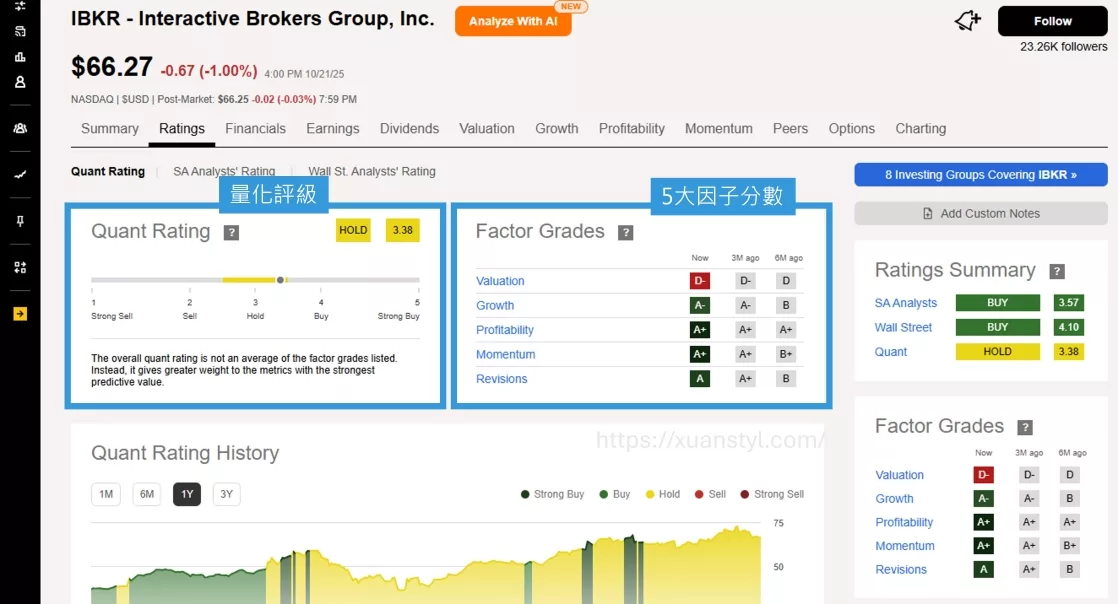Open the Dividends tab

[409, 128]
